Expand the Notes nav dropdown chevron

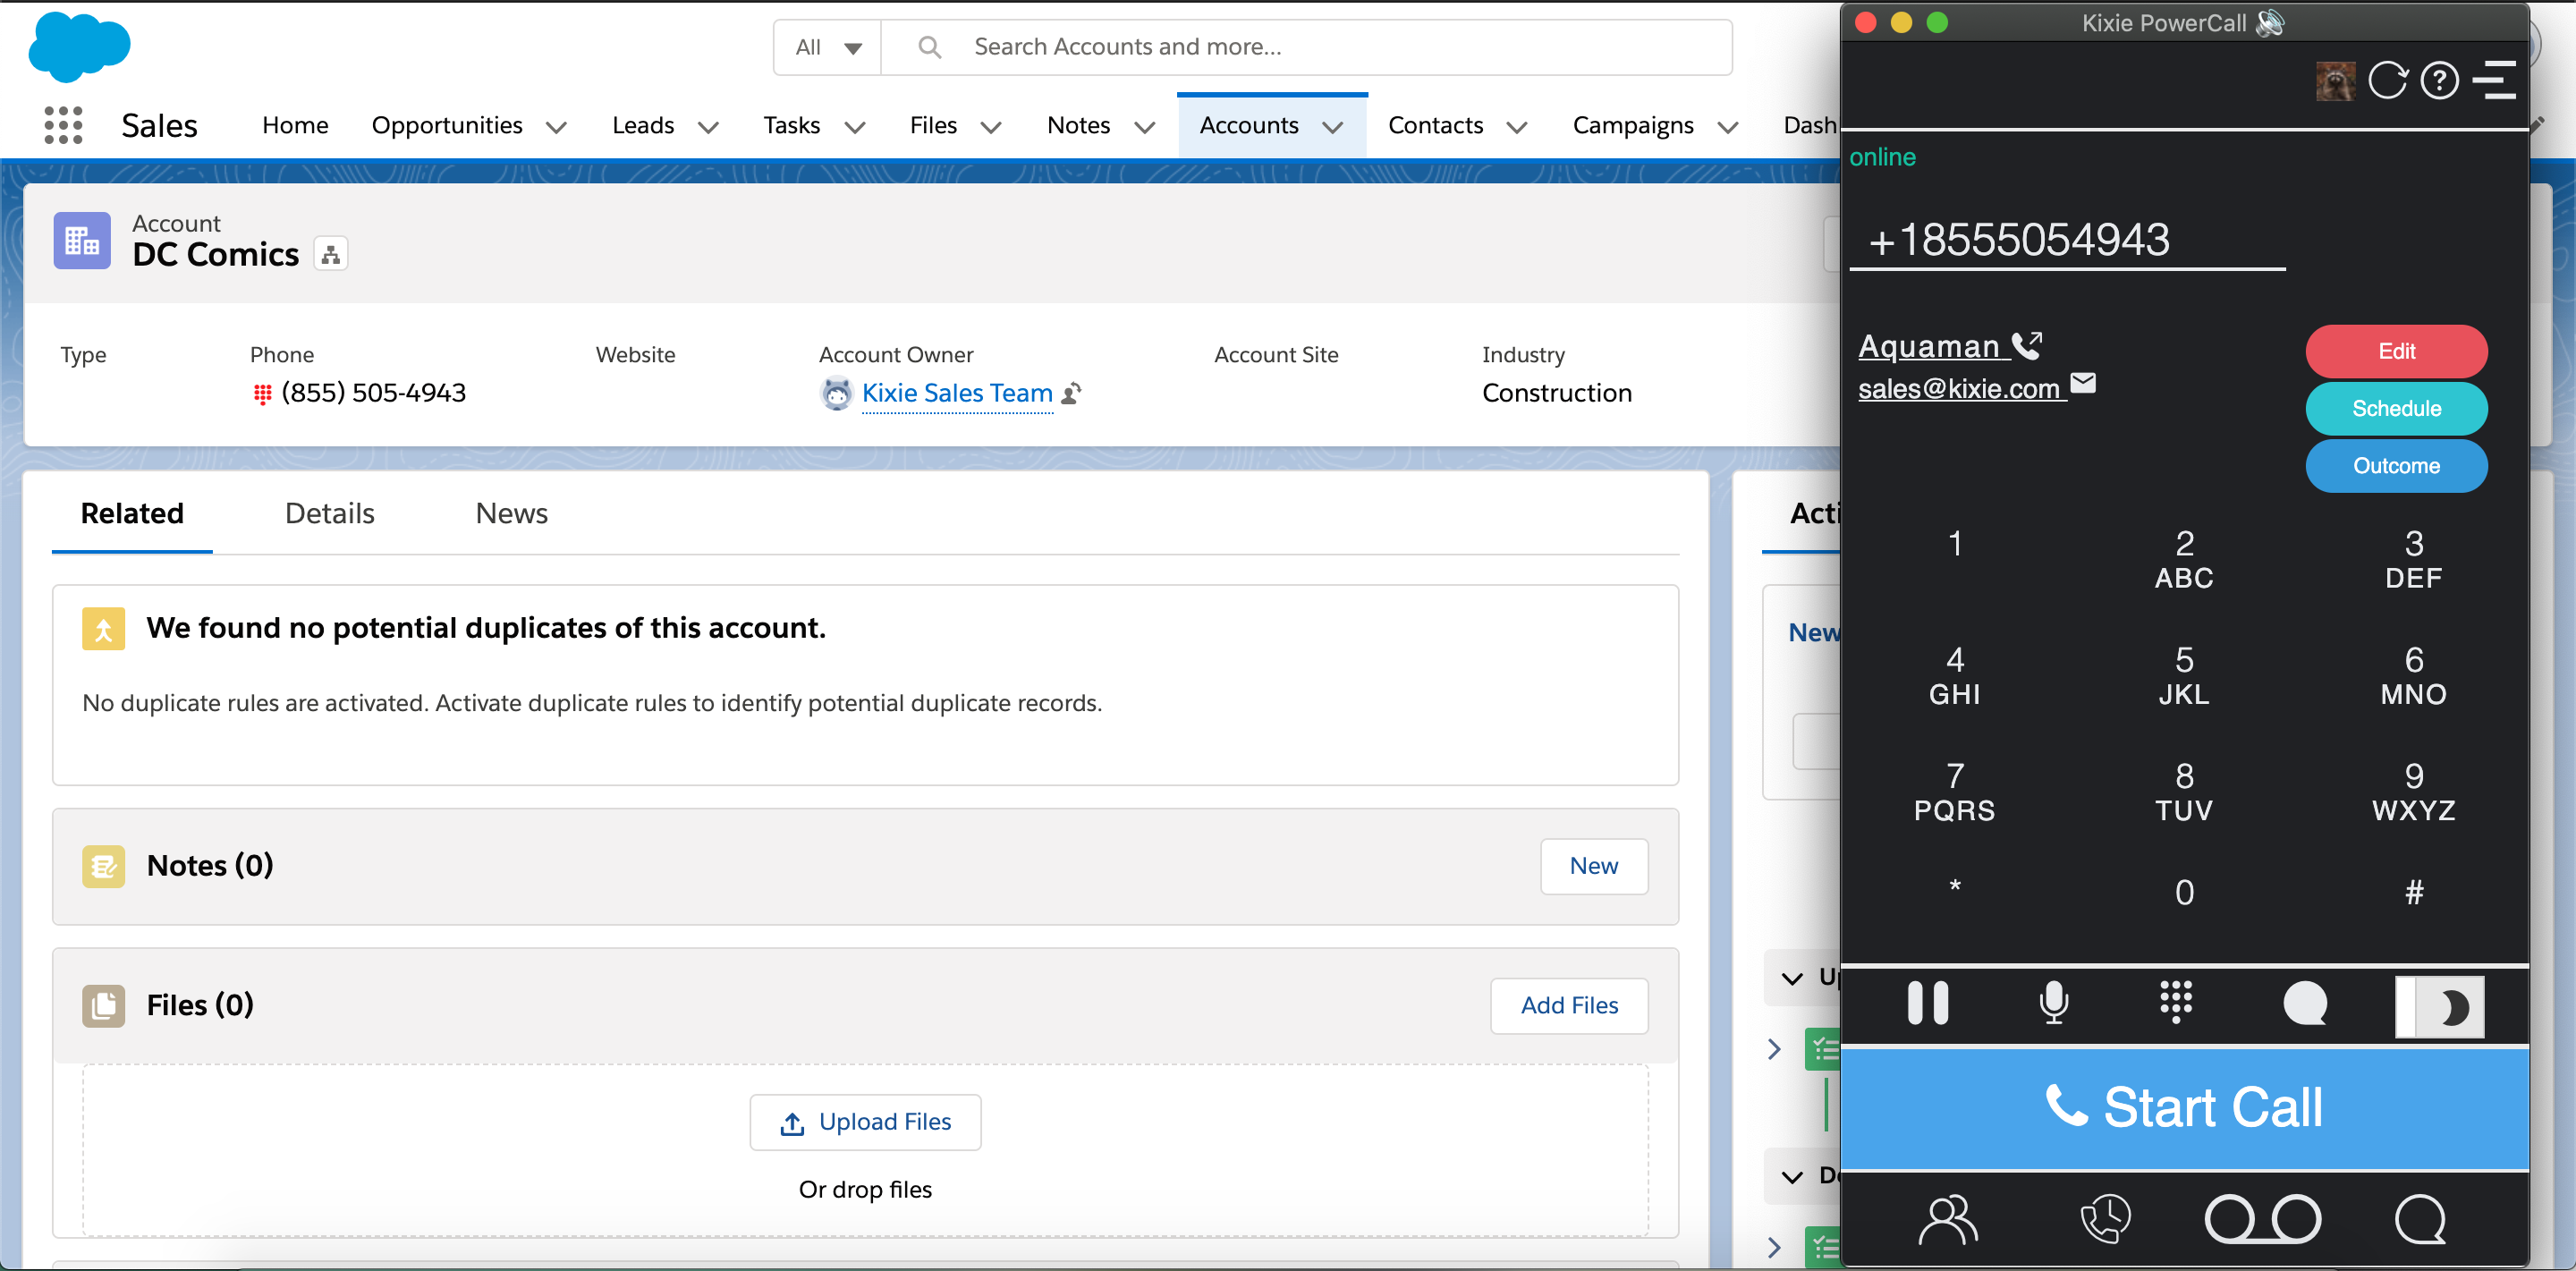[x=1145, y=127]
